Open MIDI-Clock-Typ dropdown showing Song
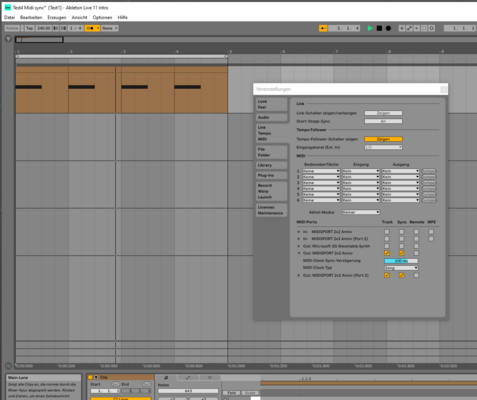 (x=401, y=268)
